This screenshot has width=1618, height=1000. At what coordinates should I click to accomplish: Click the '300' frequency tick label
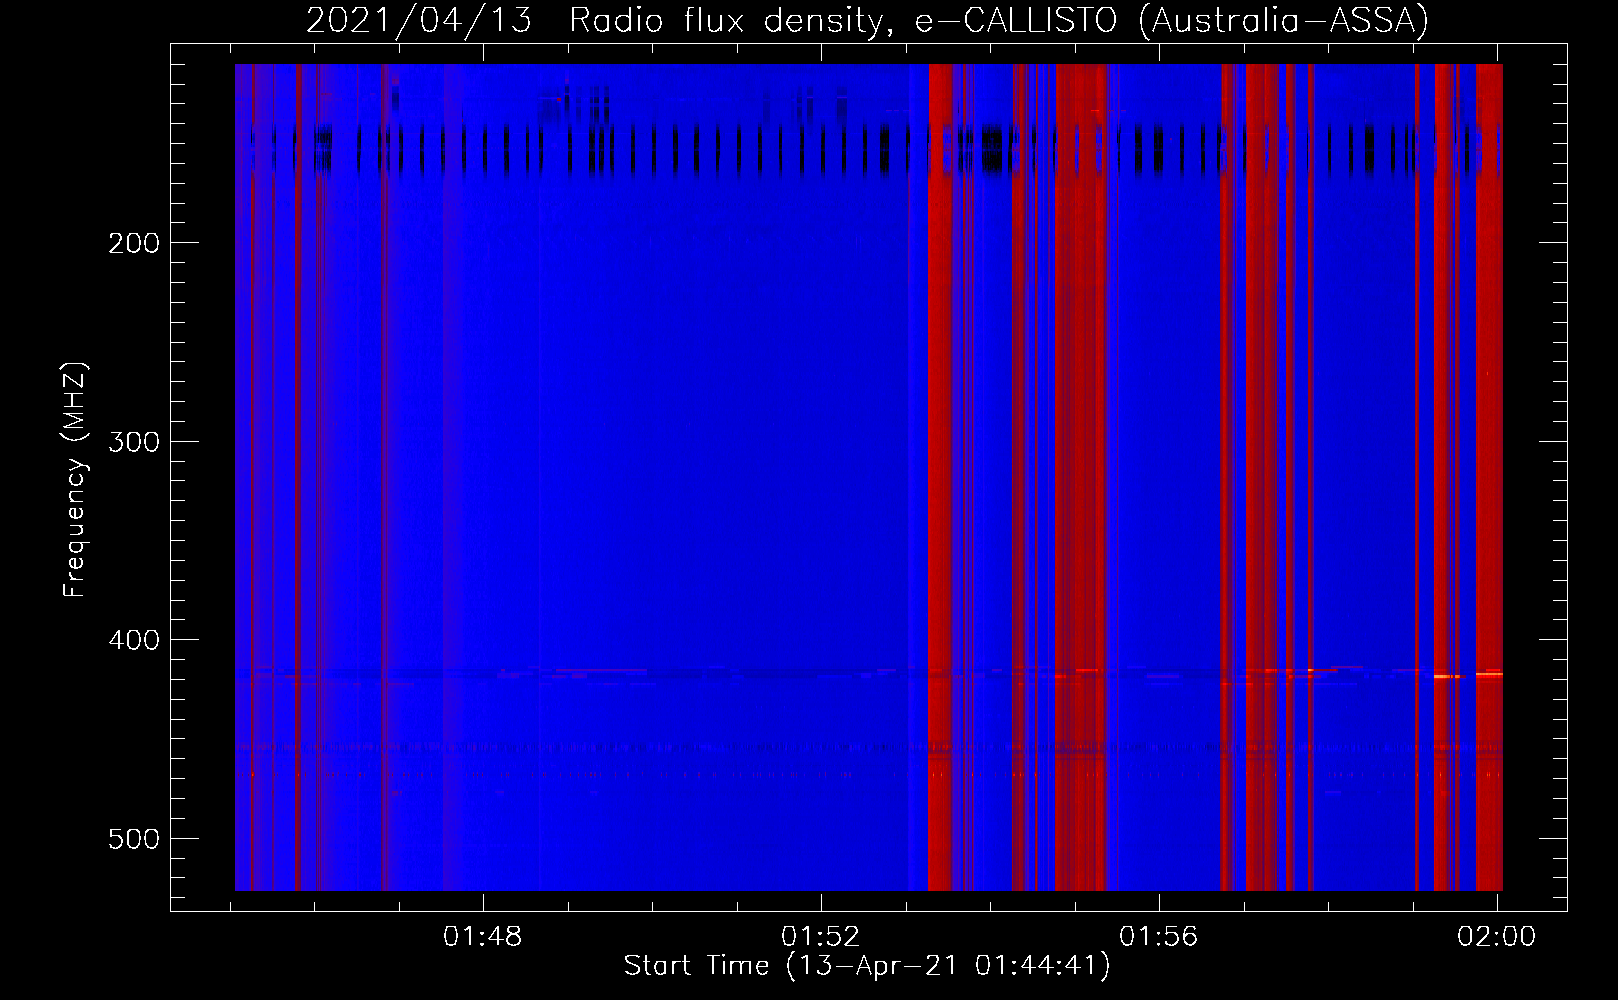134,442
